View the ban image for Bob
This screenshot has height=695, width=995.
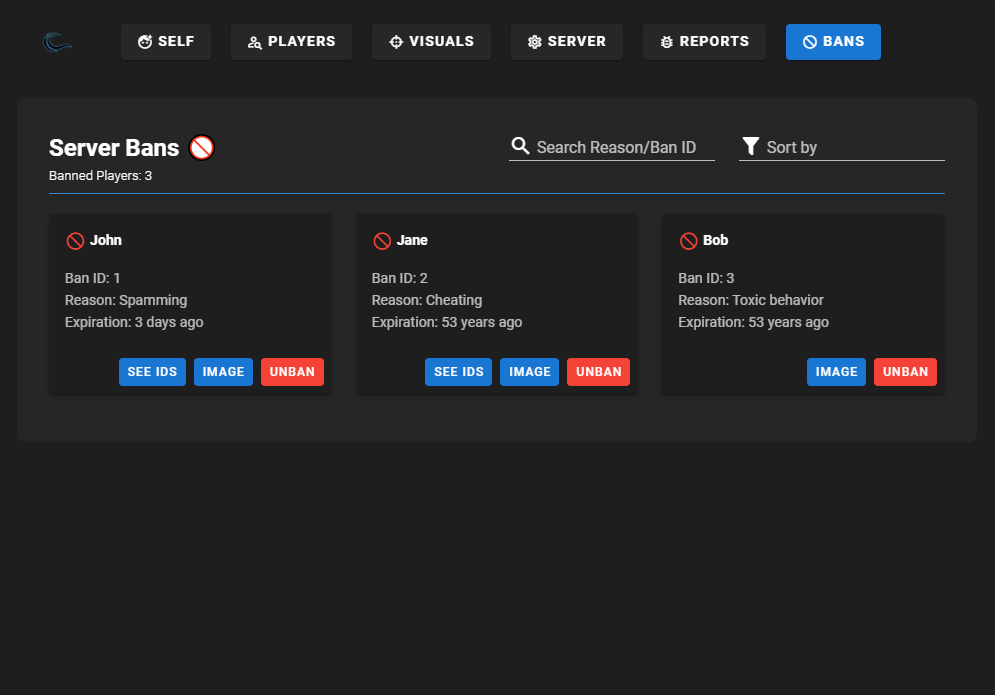(836, 371)
